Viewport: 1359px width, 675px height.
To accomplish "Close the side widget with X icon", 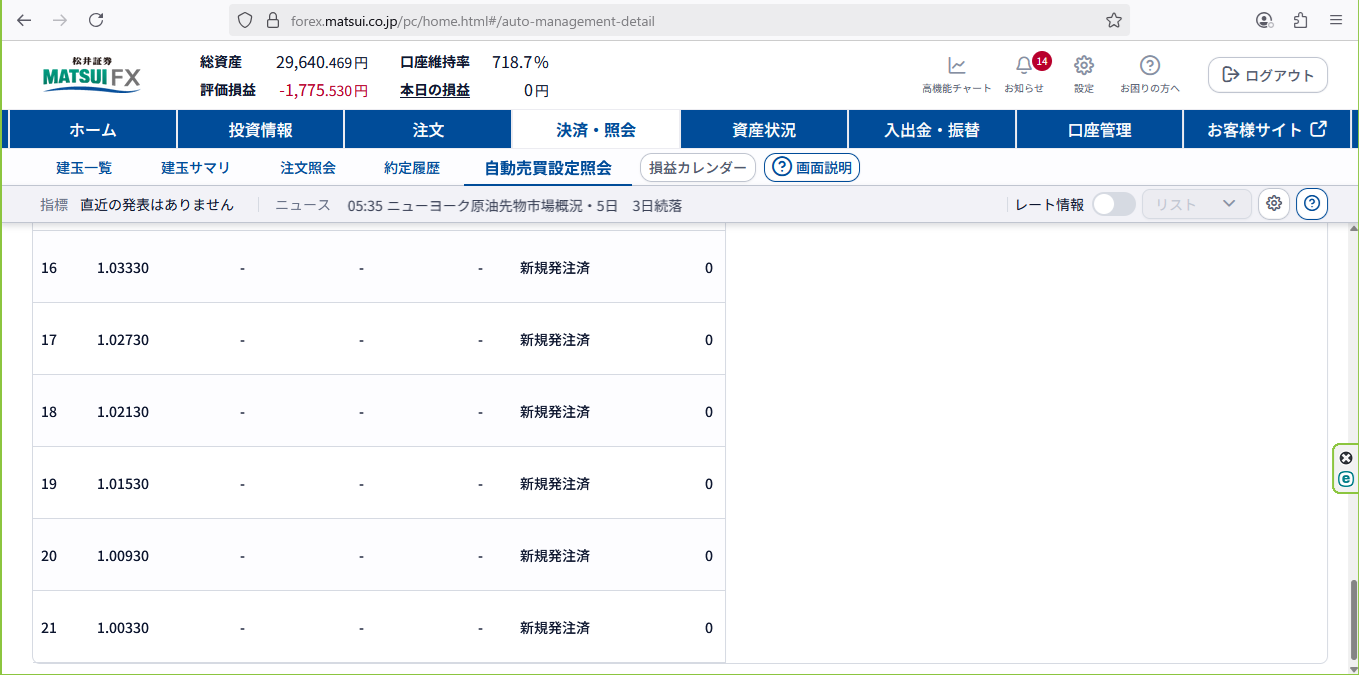I will [1346, 458].
